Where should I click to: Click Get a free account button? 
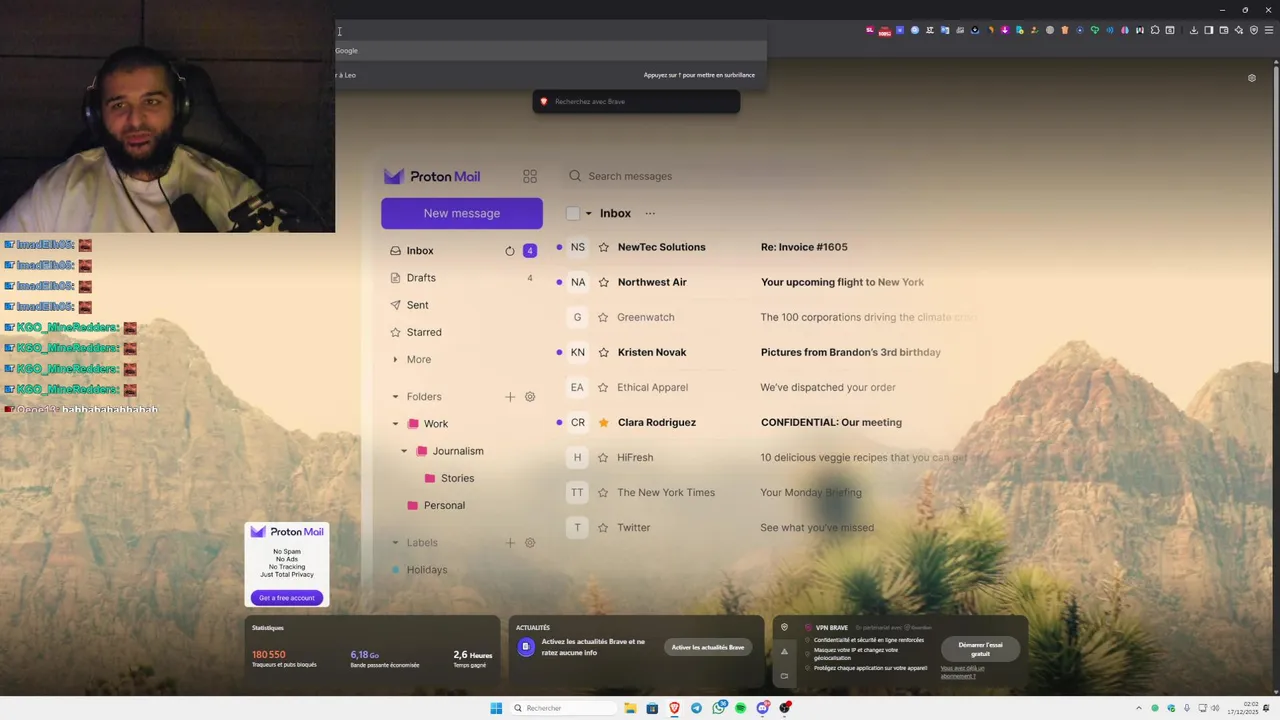coord(287,598)
